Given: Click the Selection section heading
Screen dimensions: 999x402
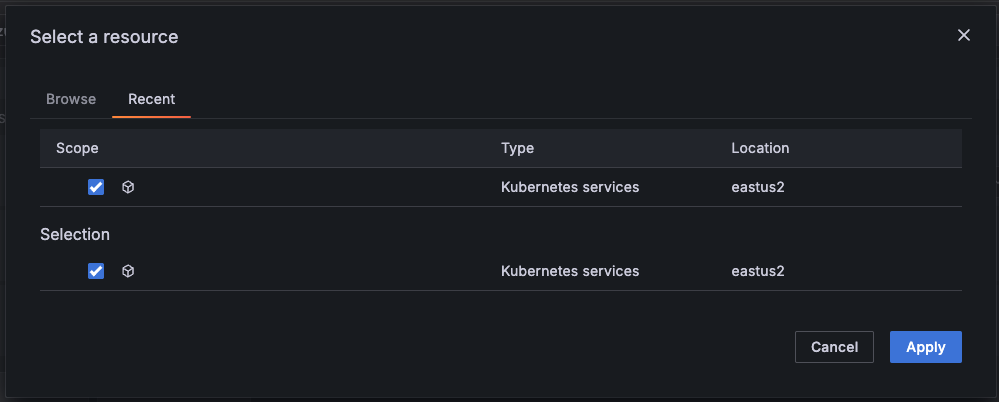Looking at the screenshot, I should click(x=75, y=234).
